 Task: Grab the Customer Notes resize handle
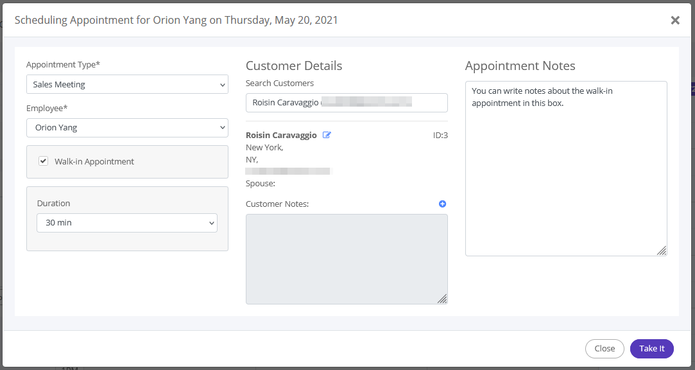click(442, 299)
